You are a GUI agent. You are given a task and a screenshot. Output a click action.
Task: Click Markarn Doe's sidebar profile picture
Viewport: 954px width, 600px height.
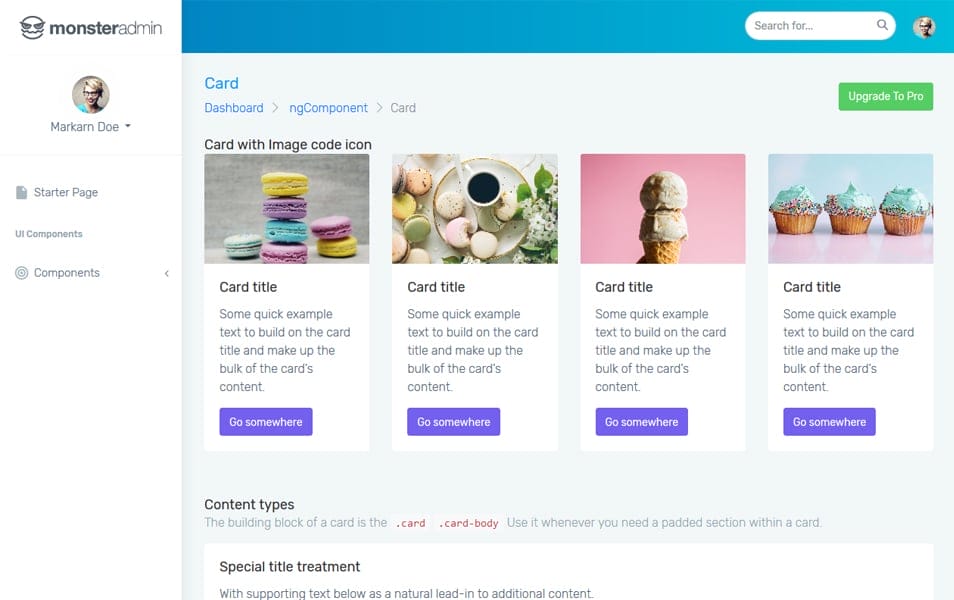(x=90, y=94)
